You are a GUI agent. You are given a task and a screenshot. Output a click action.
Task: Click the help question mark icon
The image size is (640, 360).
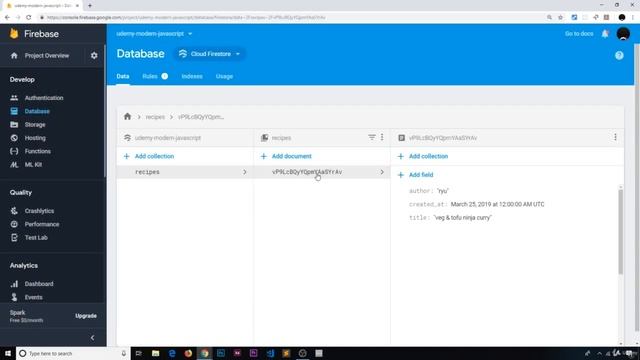[619, 56]
